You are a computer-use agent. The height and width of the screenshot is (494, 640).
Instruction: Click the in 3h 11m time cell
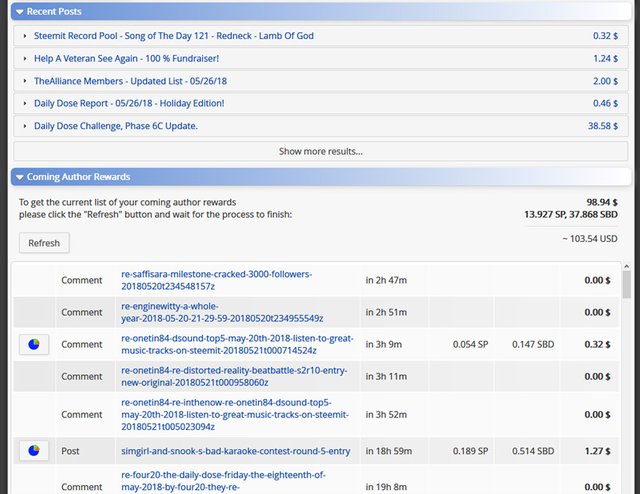pos(386,376)
